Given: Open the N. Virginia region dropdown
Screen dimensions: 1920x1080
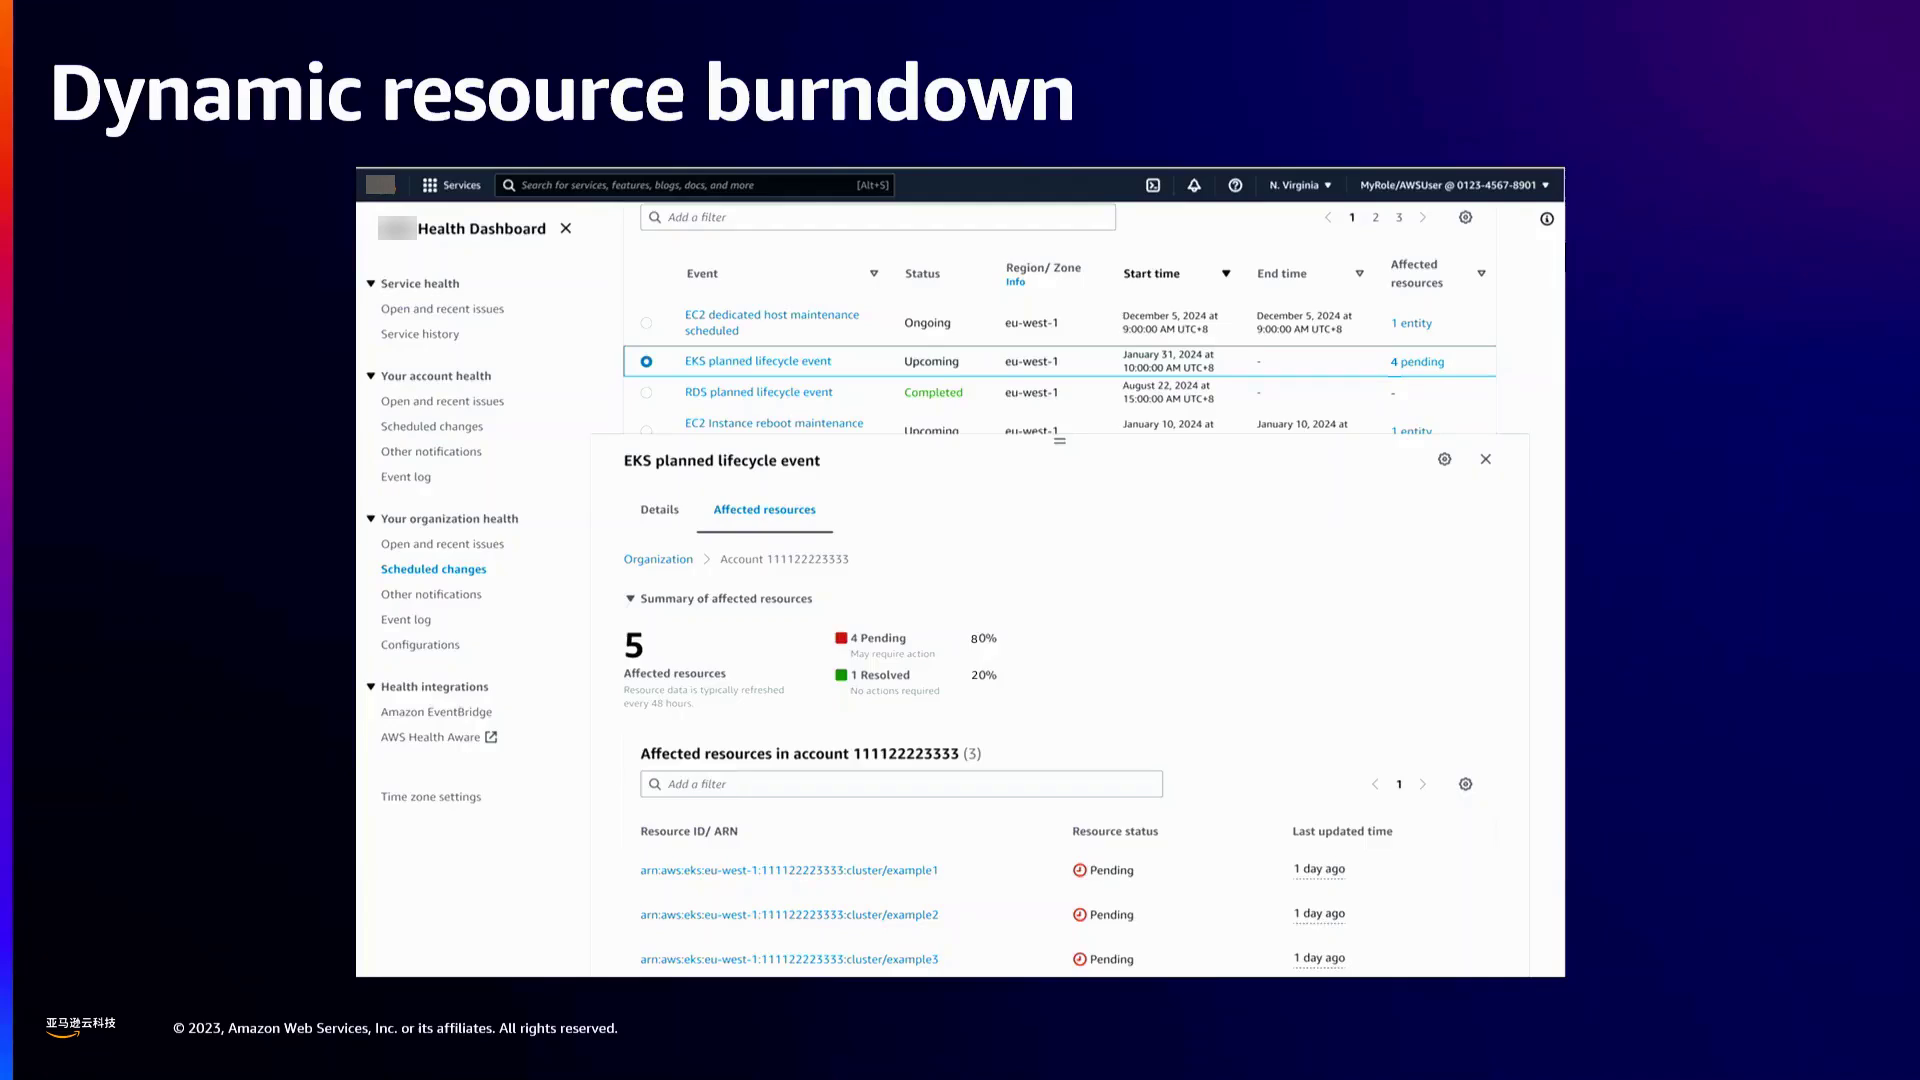Looking at the screenshot, I should pyautogui.click(x=1300, y=185).
